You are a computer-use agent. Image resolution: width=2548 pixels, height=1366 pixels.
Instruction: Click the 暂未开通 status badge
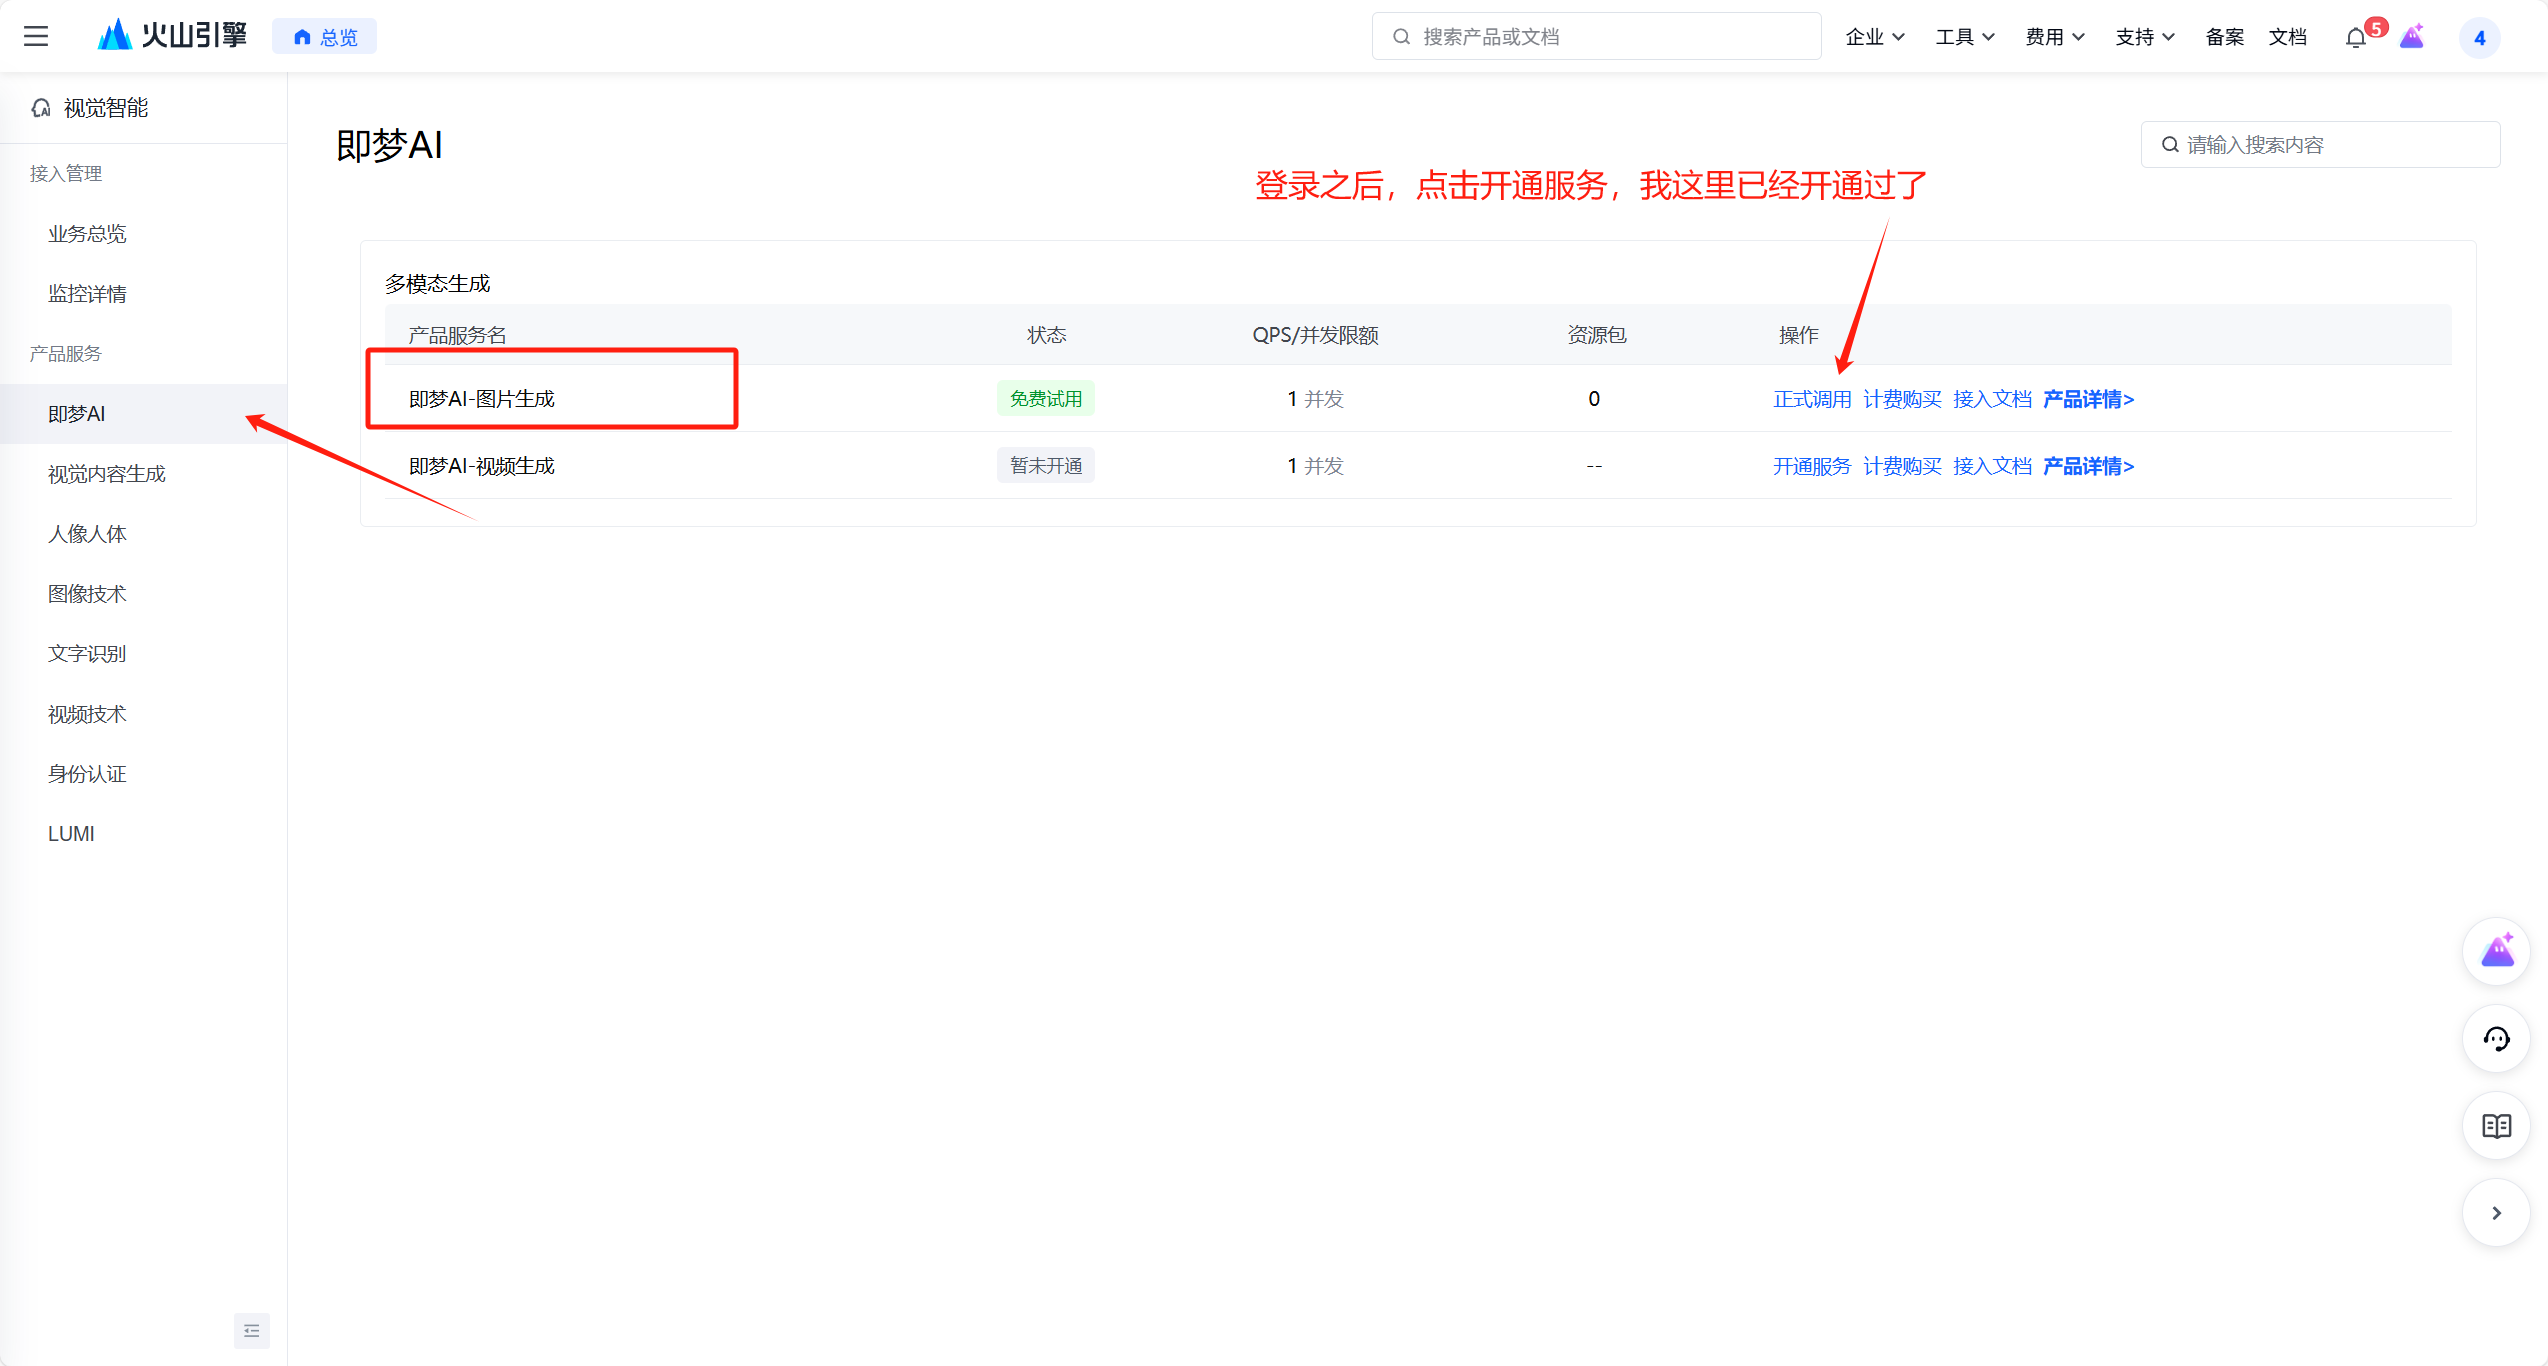(1046, 466)
